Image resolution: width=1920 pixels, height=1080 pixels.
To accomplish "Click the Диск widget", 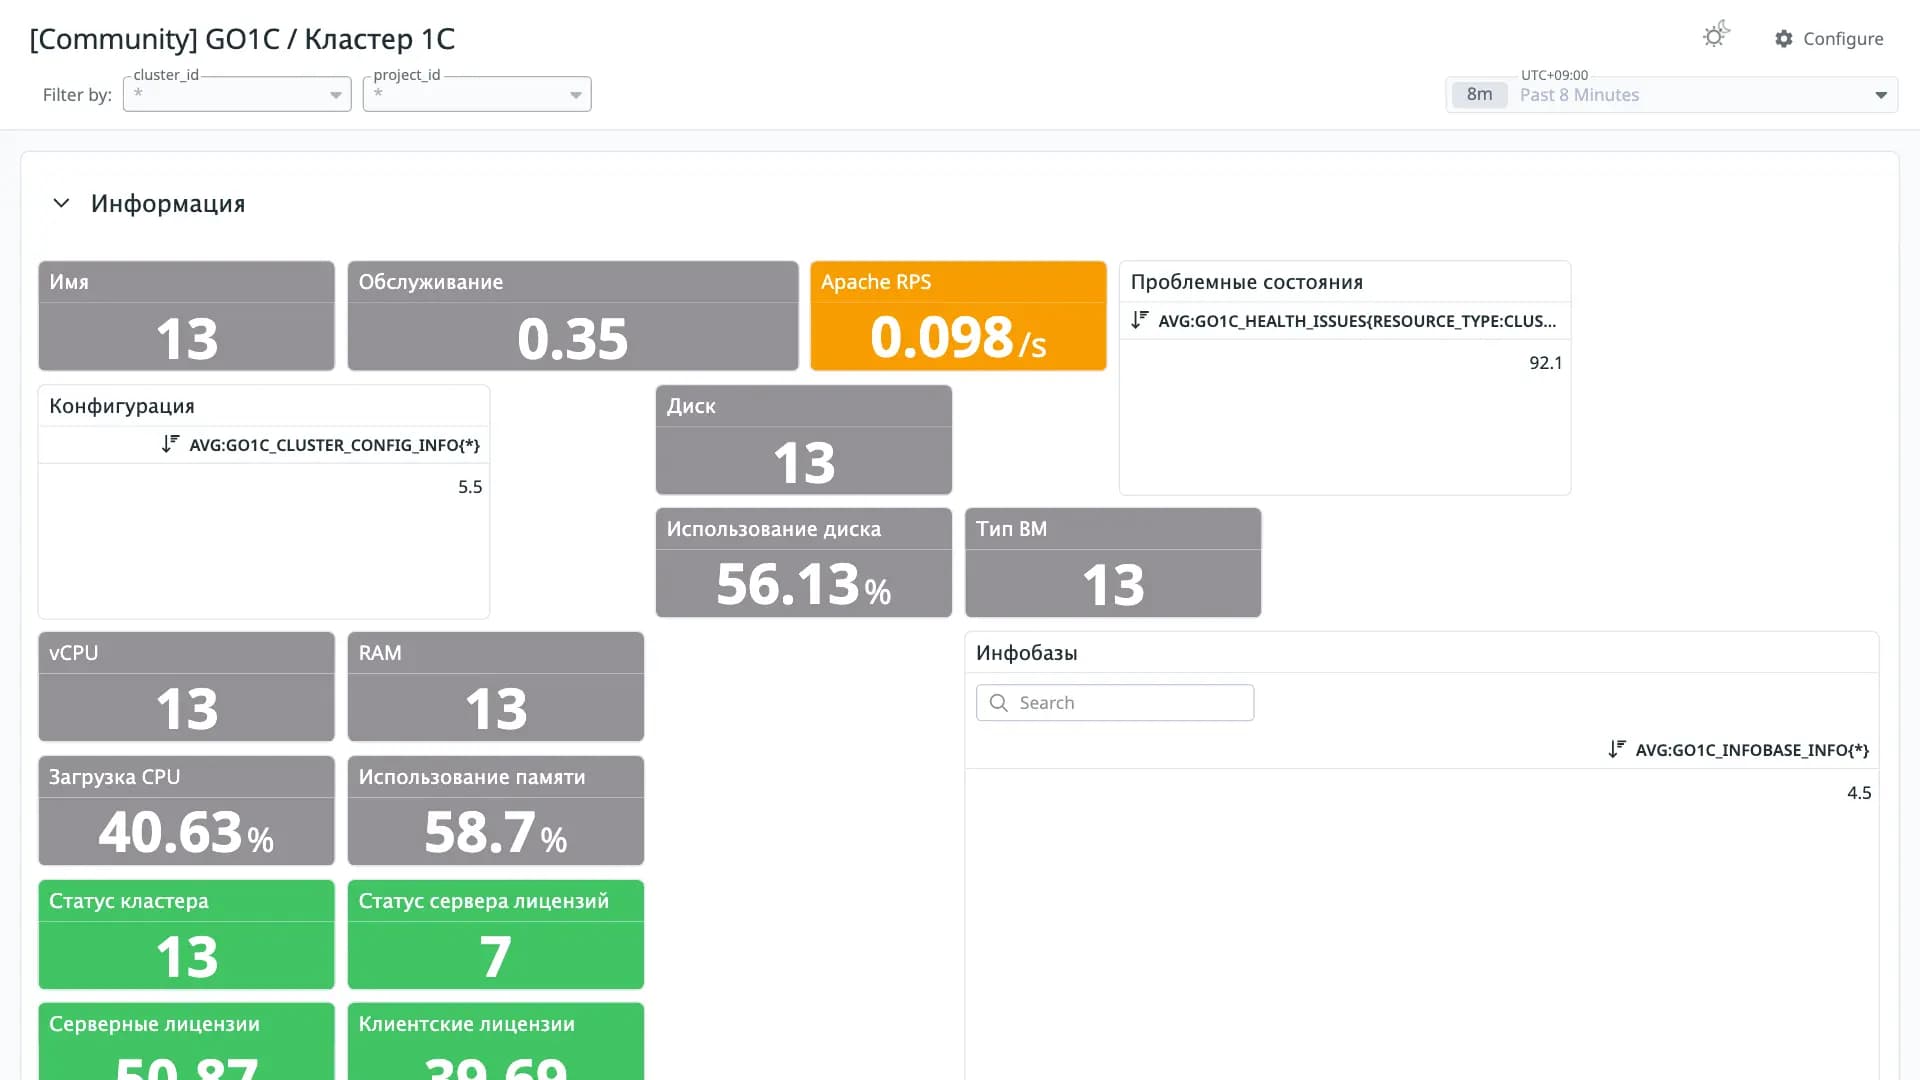I will [x=804, y=440].
